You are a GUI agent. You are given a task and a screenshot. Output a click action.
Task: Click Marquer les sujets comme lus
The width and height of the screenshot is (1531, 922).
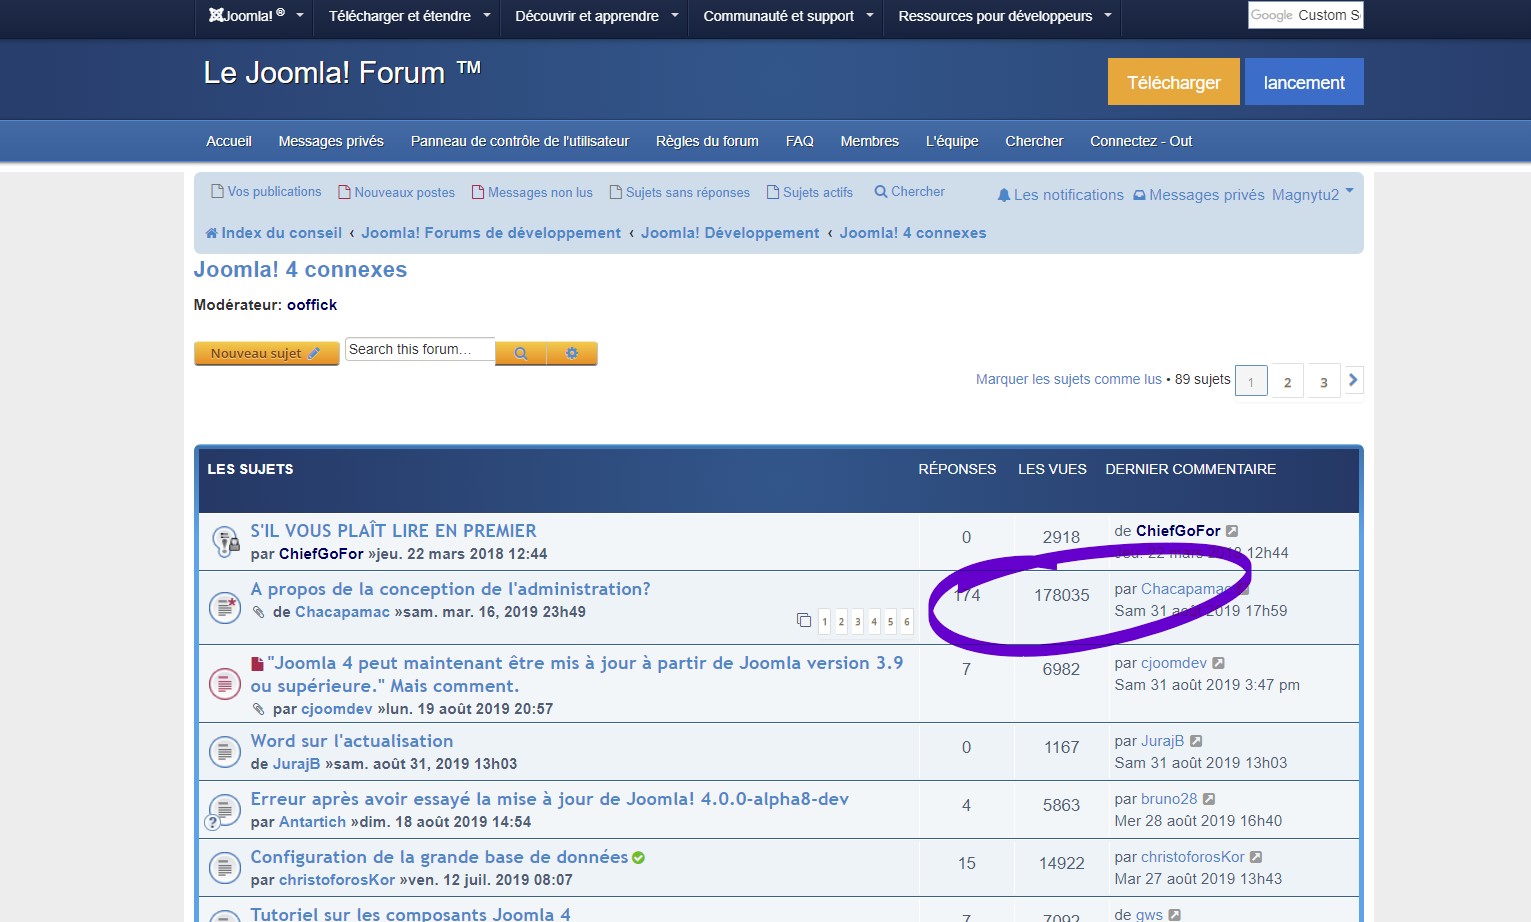[1069, 379]
